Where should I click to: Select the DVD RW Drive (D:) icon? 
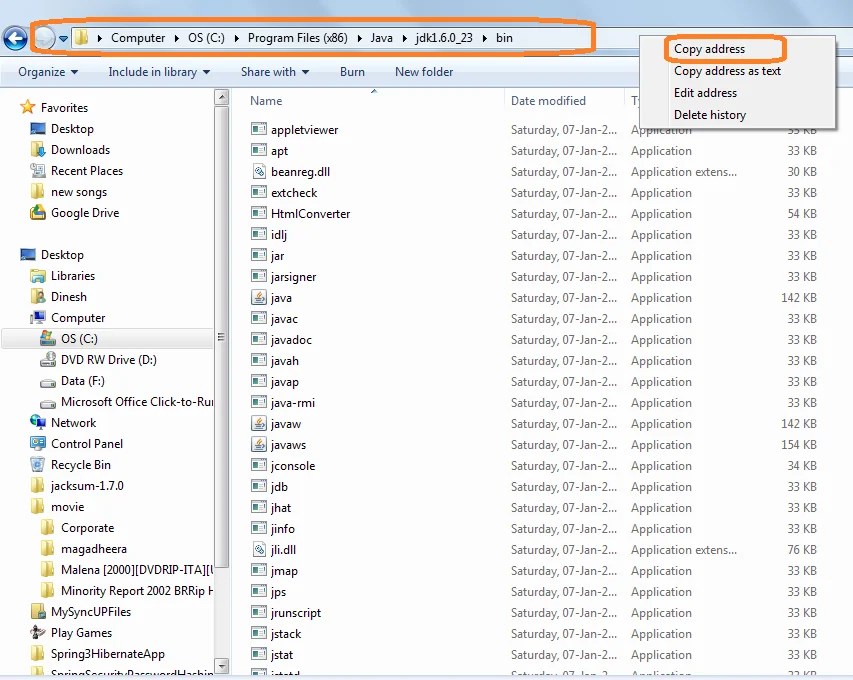[48, 360]
